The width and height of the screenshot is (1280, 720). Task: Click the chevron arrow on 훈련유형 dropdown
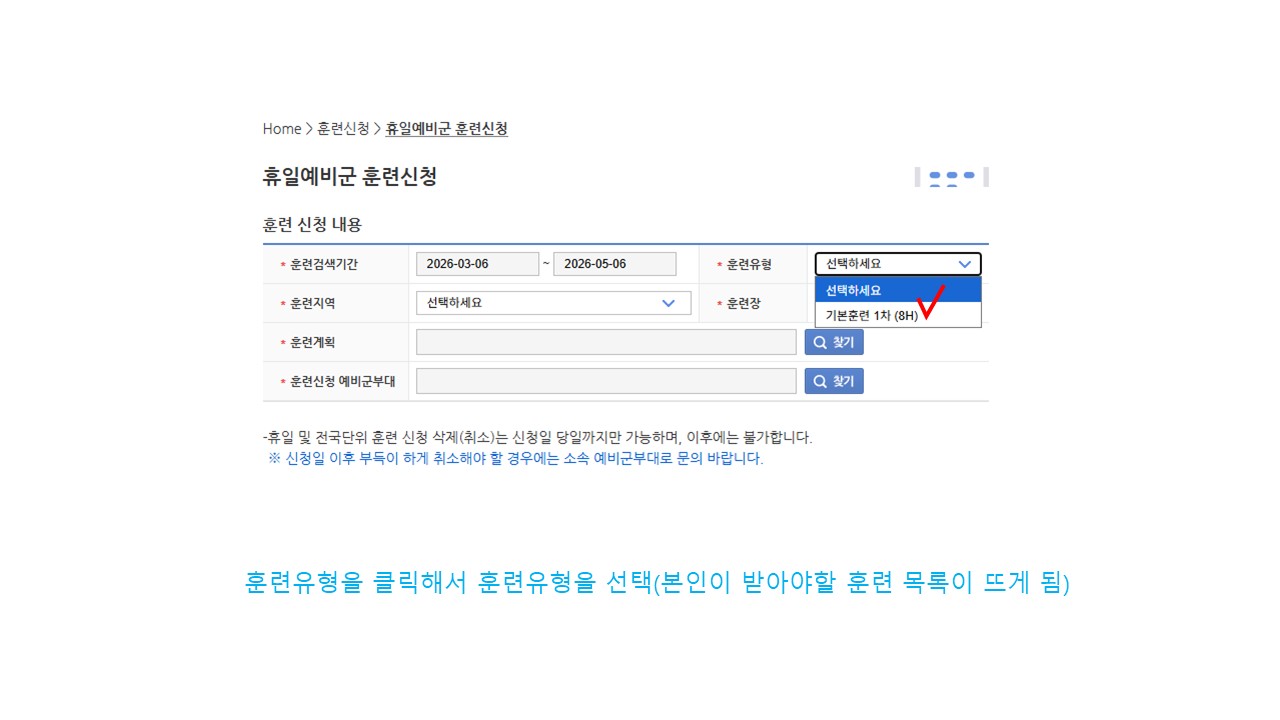[x=964, y=264]
